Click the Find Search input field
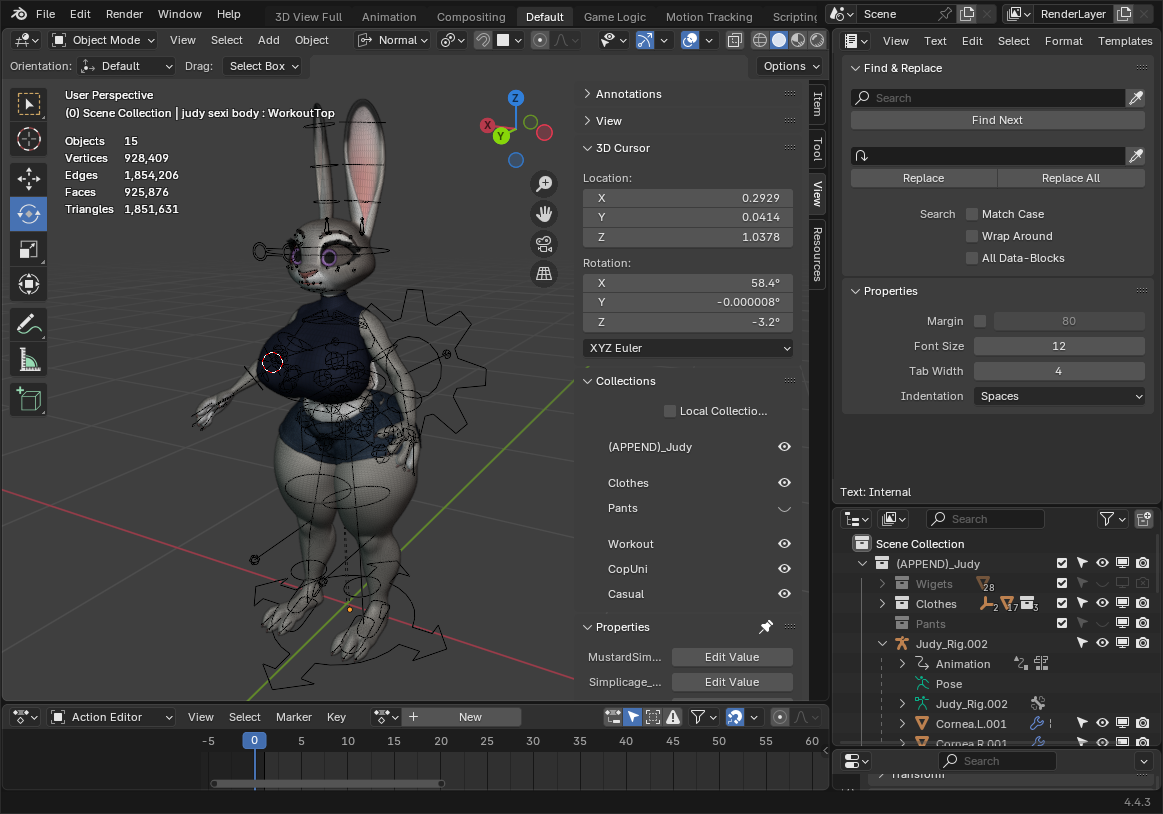1163x814 pixels. click(987, 98)
